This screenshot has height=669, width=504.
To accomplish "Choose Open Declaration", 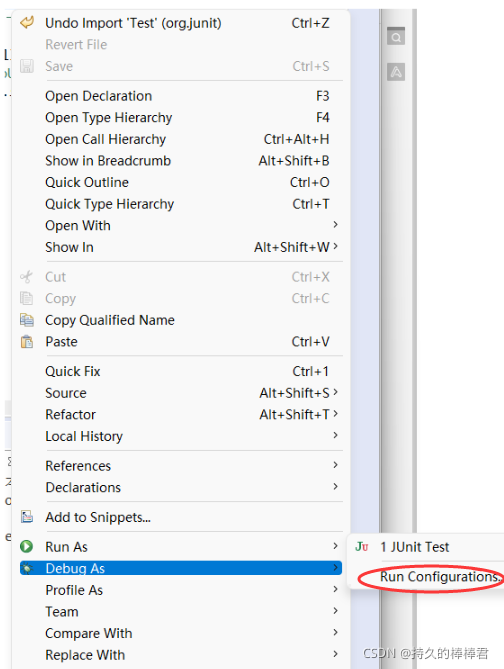I will coord(99,96).
